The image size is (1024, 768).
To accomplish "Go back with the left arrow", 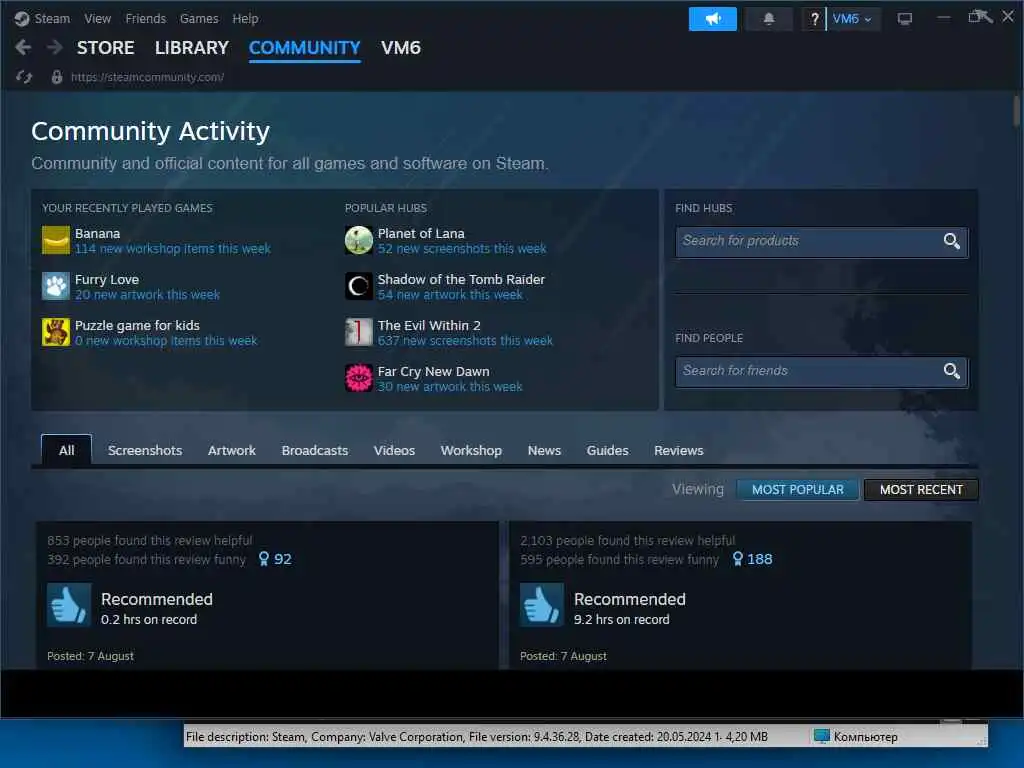I will point(24,47).
